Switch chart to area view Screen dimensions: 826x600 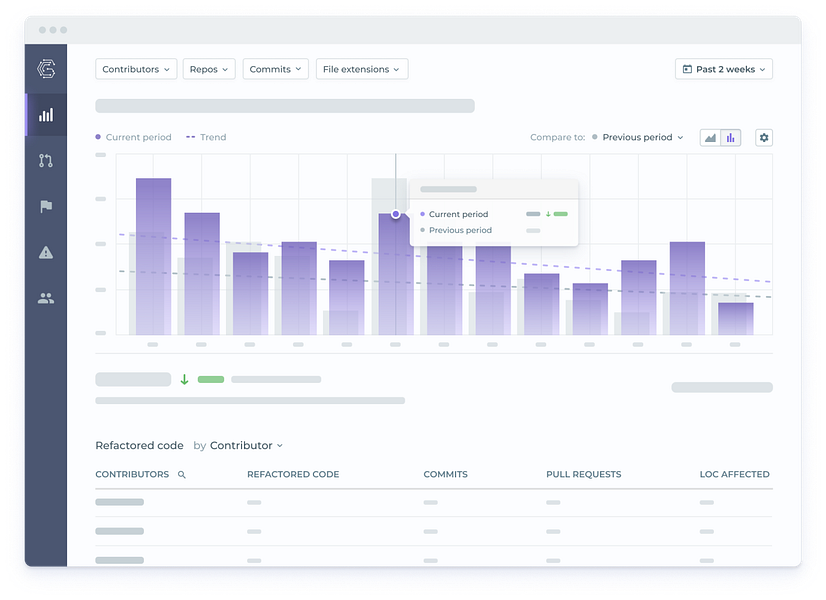(710, 137)
